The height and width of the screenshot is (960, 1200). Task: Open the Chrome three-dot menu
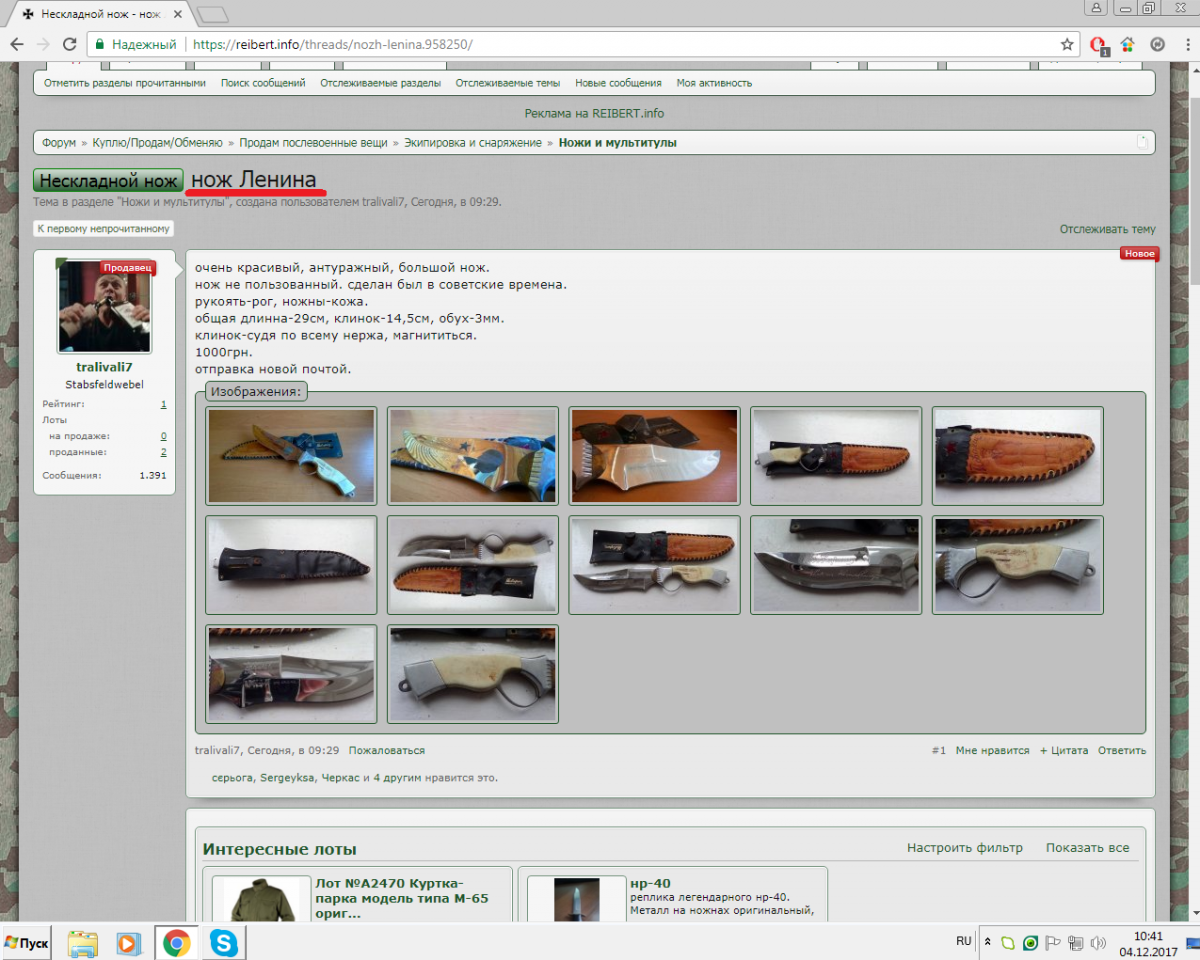(x=1185, y=45)
